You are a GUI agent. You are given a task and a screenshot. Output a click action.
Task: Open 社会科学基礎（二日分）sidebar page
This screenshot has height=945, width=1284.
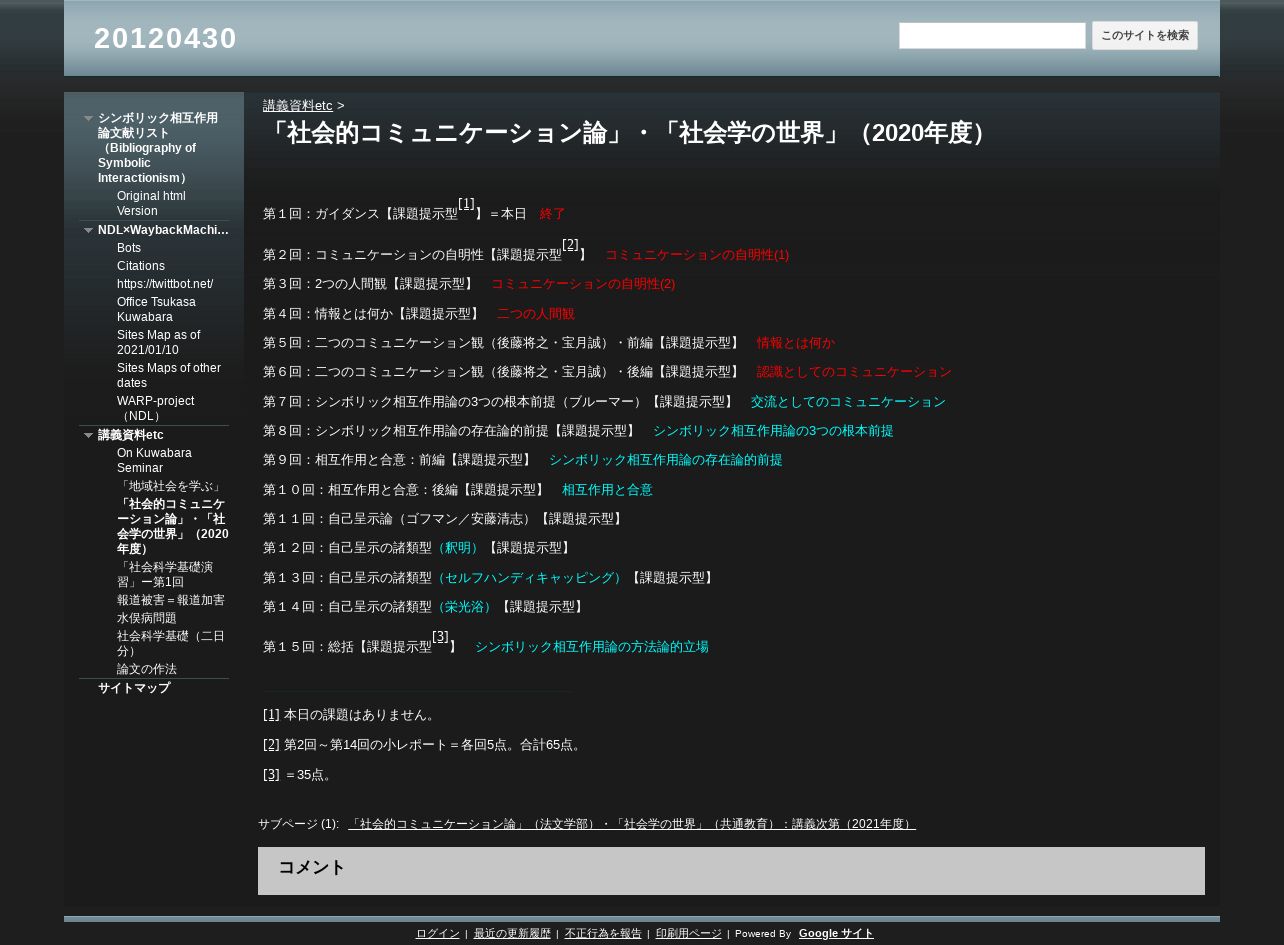(171, 644)
